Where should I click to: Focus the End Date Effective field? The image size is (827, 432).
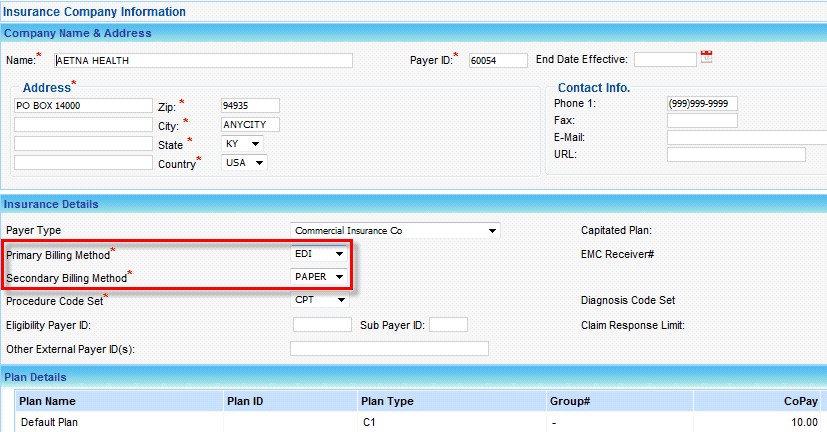664,59
